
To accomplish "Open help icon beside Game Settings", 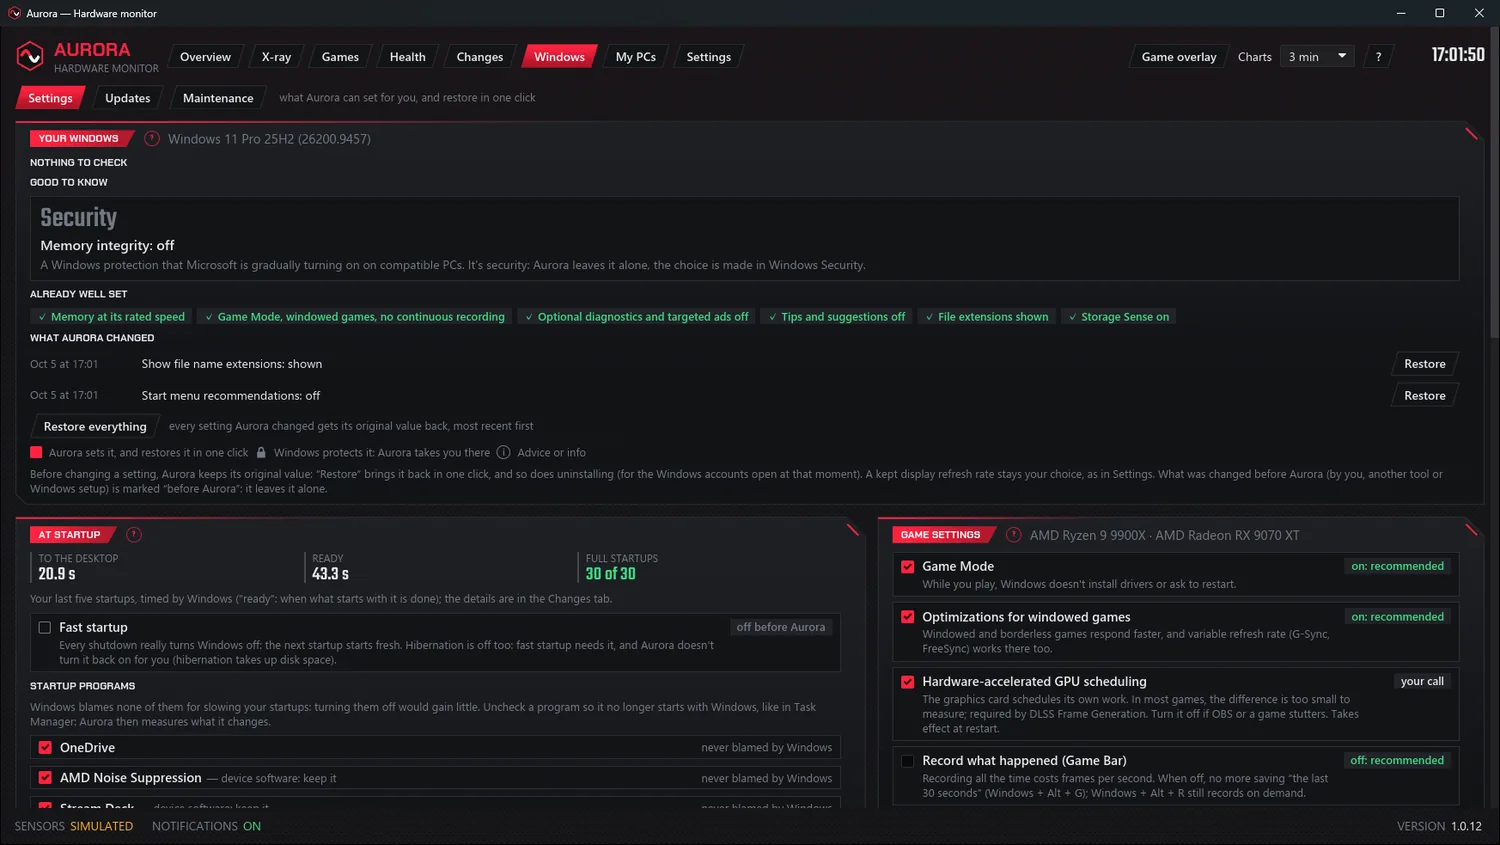I will click(x=1013, y=535).
